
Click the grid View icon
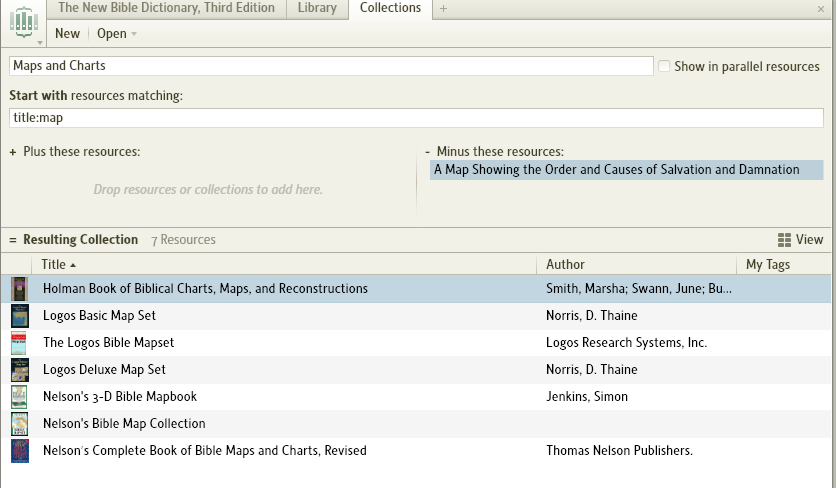pos(784,240)
